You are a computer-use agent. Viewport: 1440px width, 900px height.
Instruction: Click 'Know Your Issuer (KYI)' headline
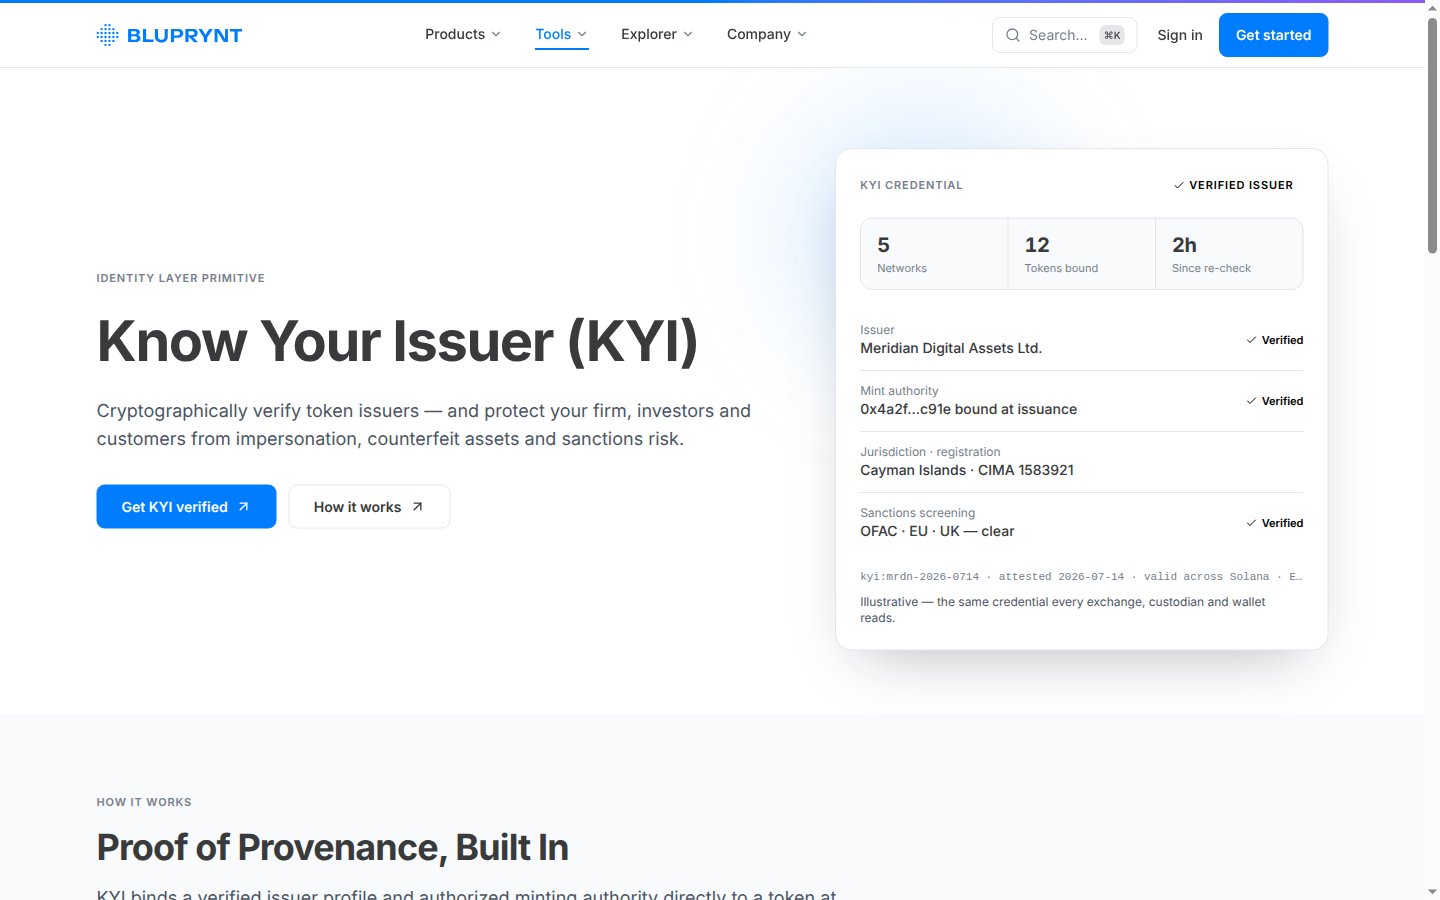tap(397, 342)
